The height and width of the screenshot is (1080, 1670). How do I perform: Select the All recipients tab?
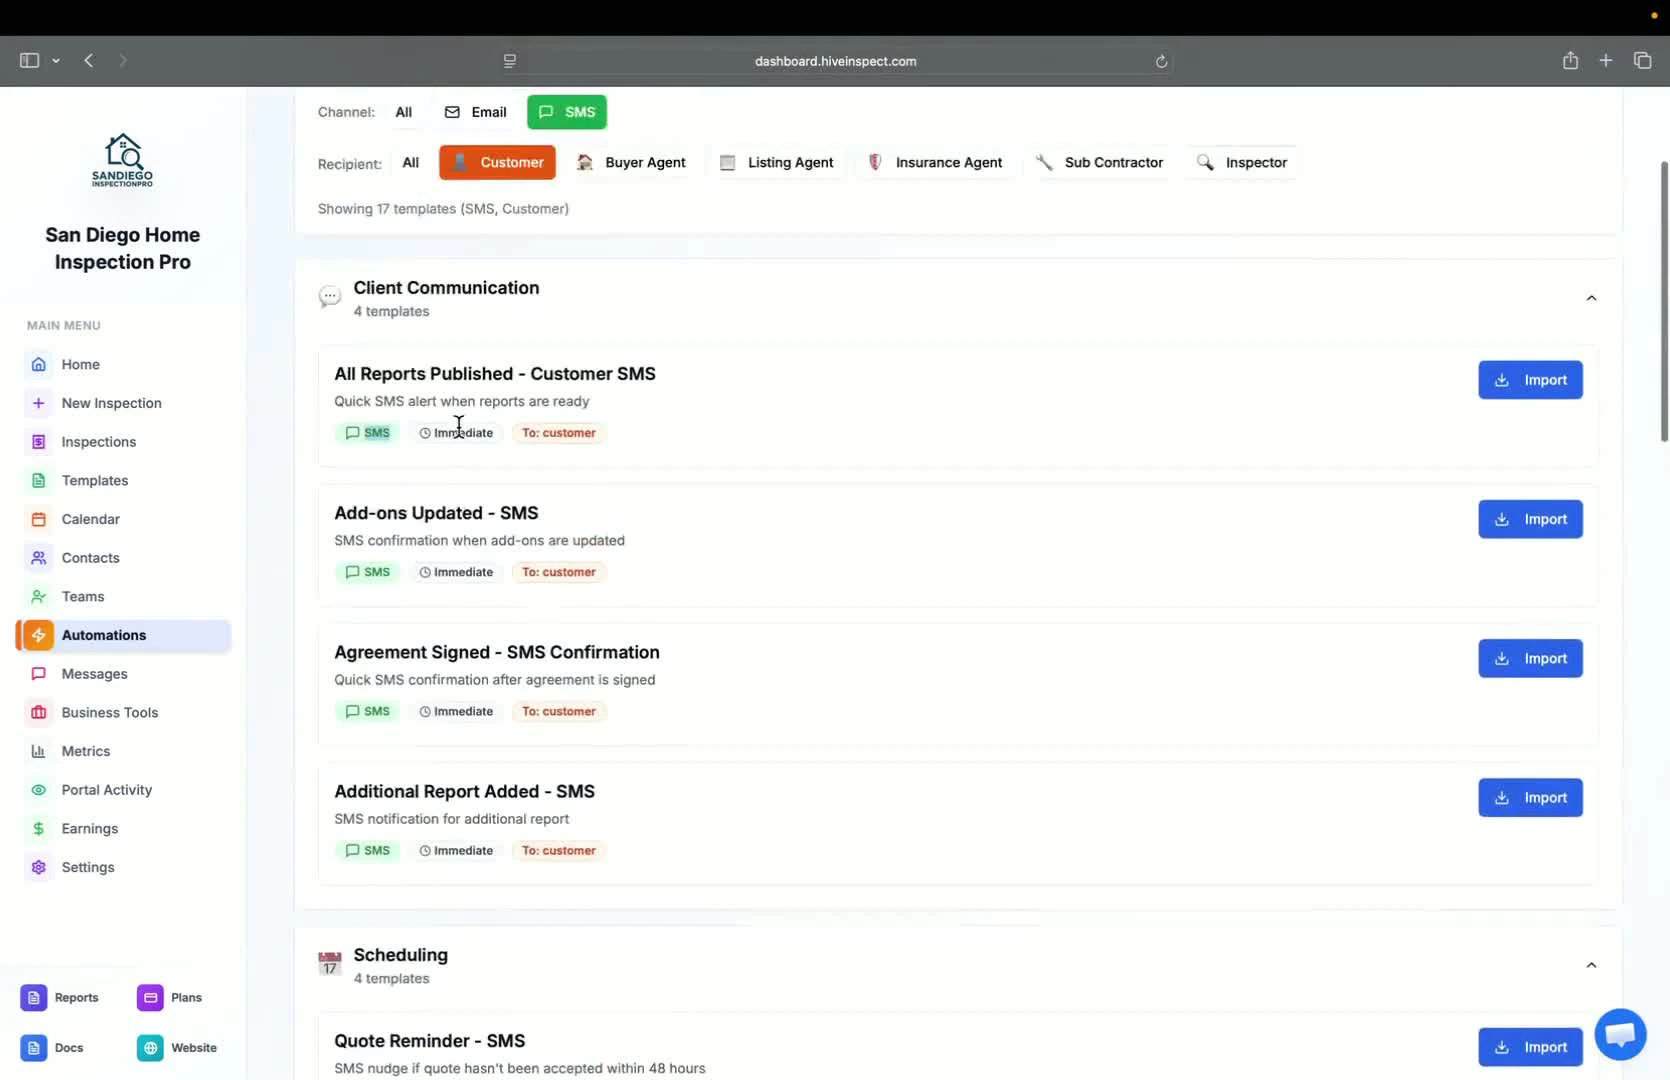pyautogui.click(x=411, y=162)
